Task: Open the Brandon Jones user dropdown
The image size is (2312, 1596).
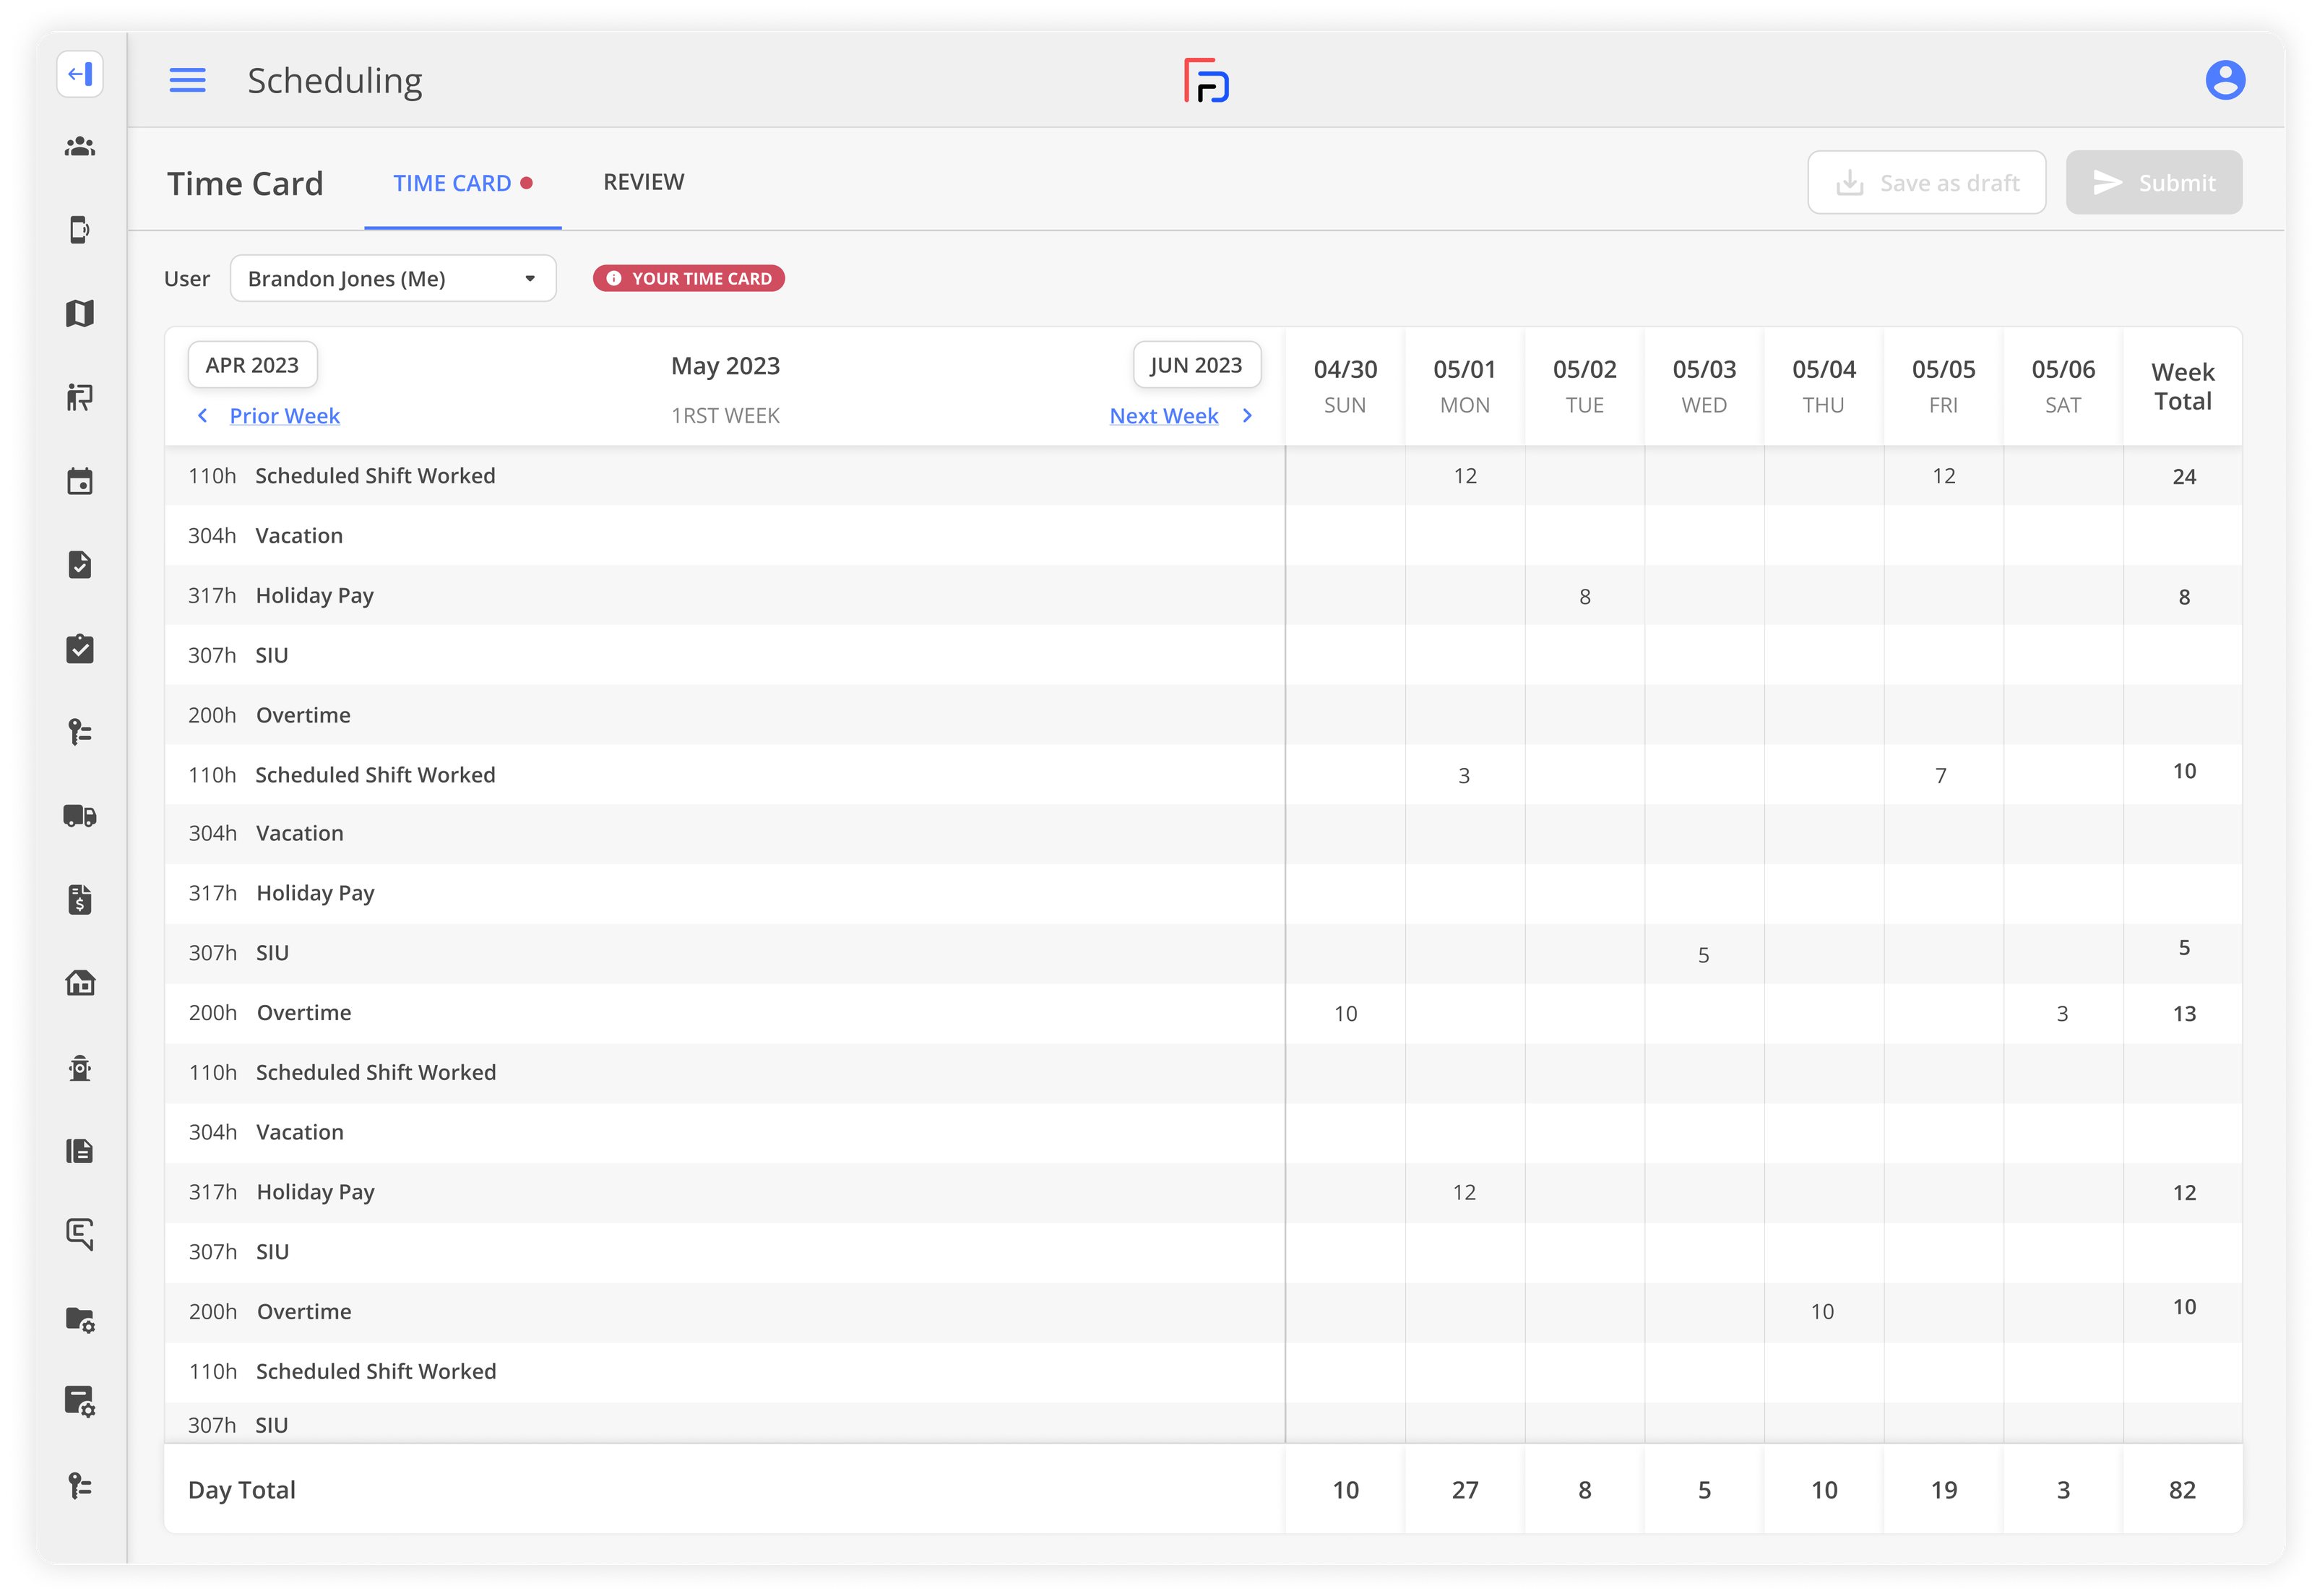Action: [x=393, y=278]
